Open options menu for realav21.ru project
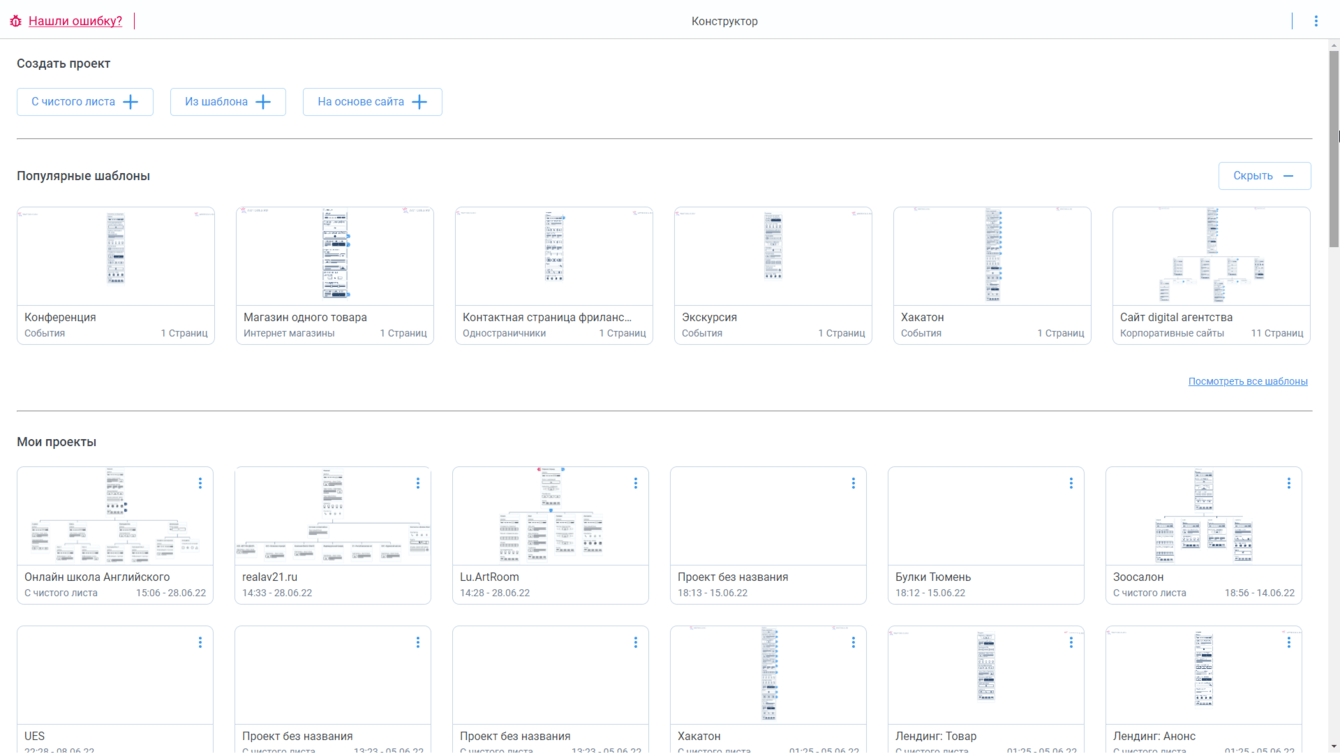Screen dimensions: 1340x754 (418, 483)
